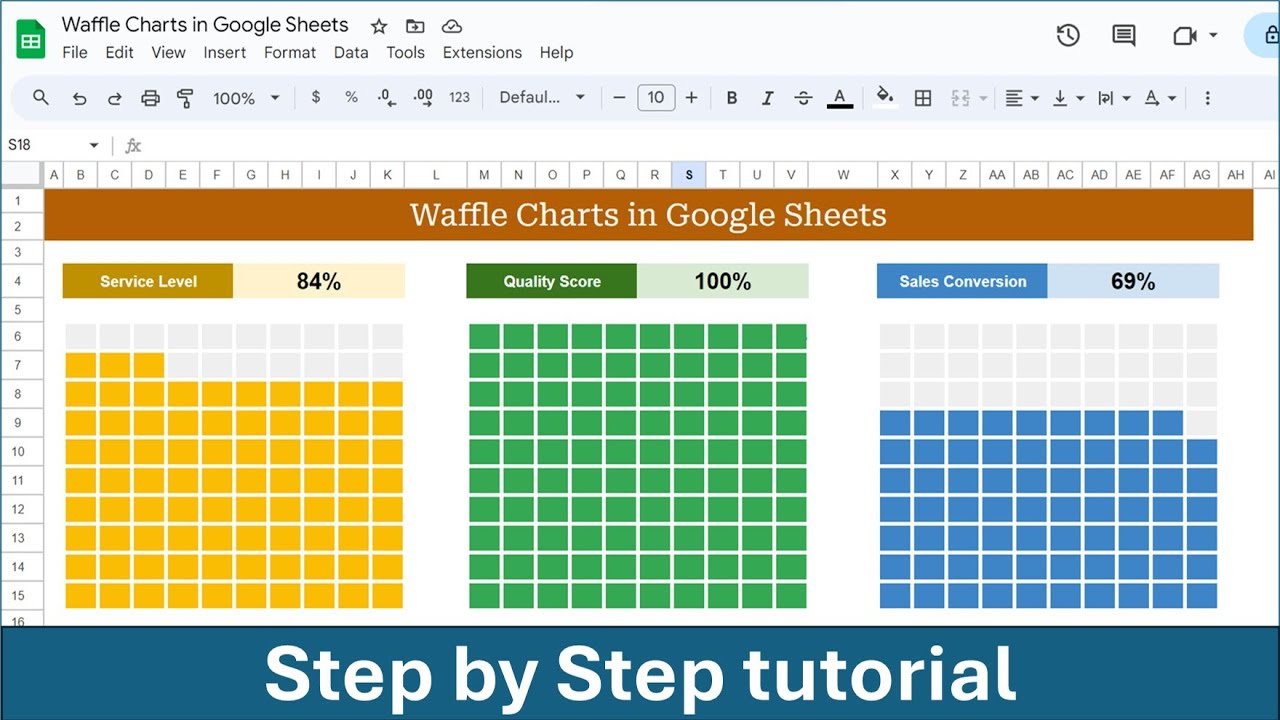
Task: Open text wrapping dropdown
Action: [x=1114, y=98]
